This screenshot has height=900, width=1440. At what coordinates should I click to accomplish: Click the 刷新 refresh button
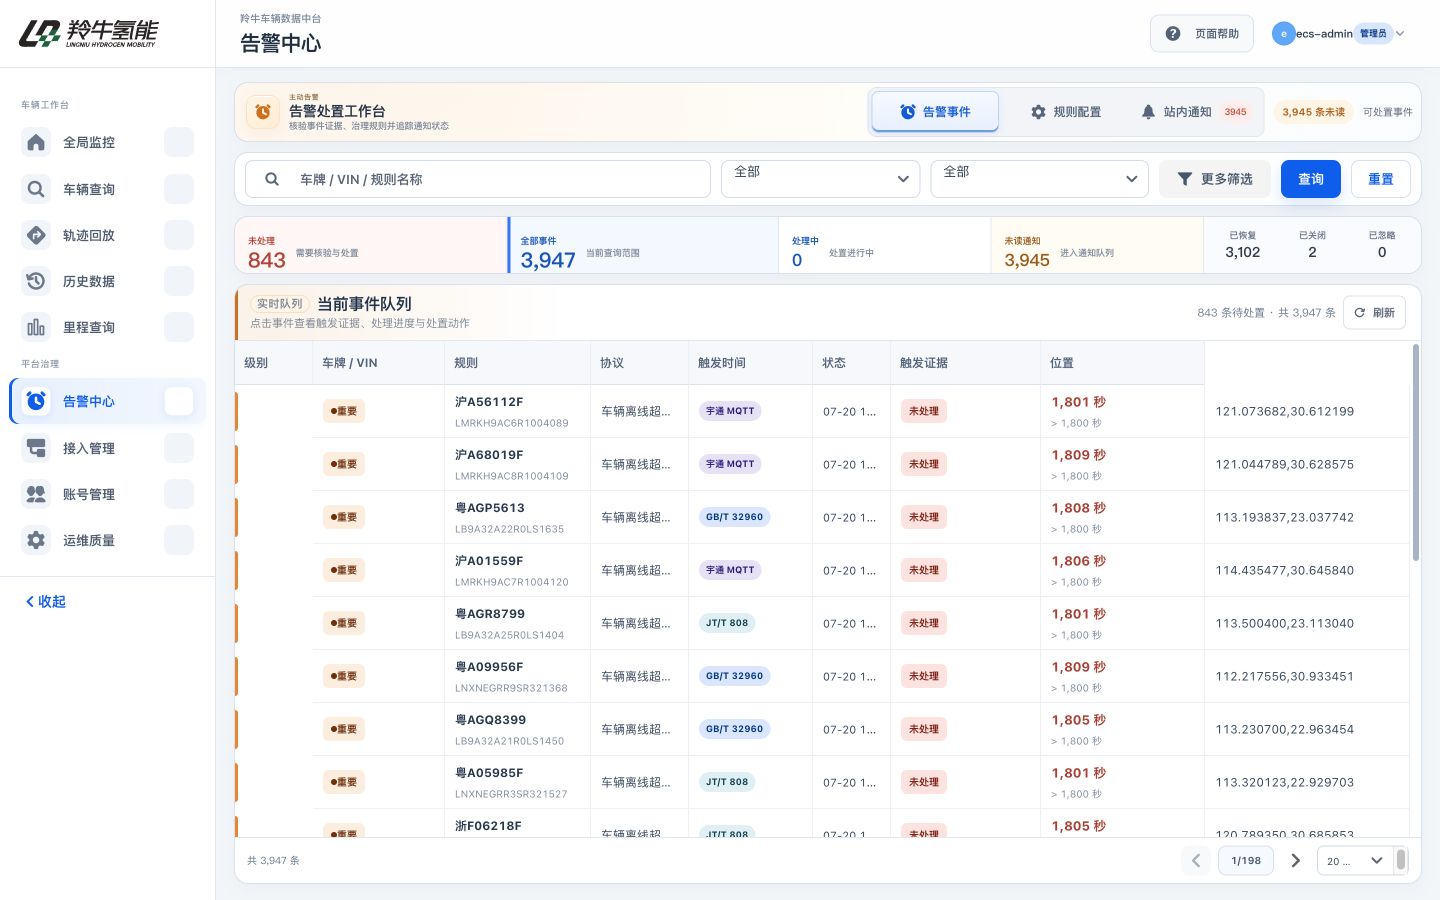pyautogui.click(x=1374, y=313)
